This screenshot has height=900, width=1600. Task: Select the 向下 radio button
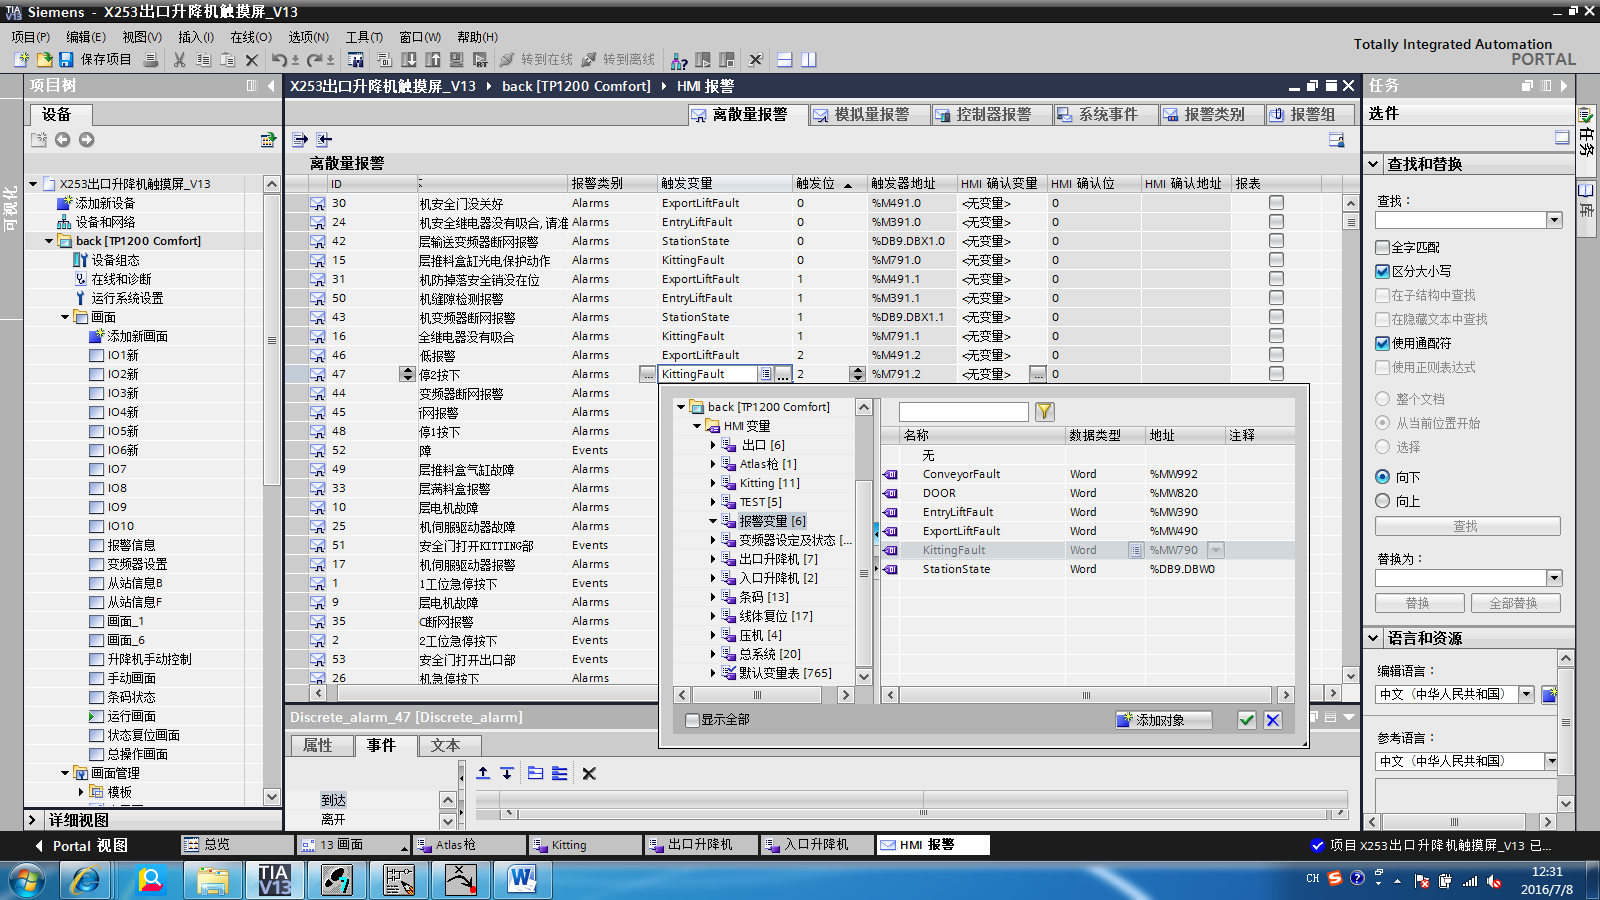[x=1383, y=477]
